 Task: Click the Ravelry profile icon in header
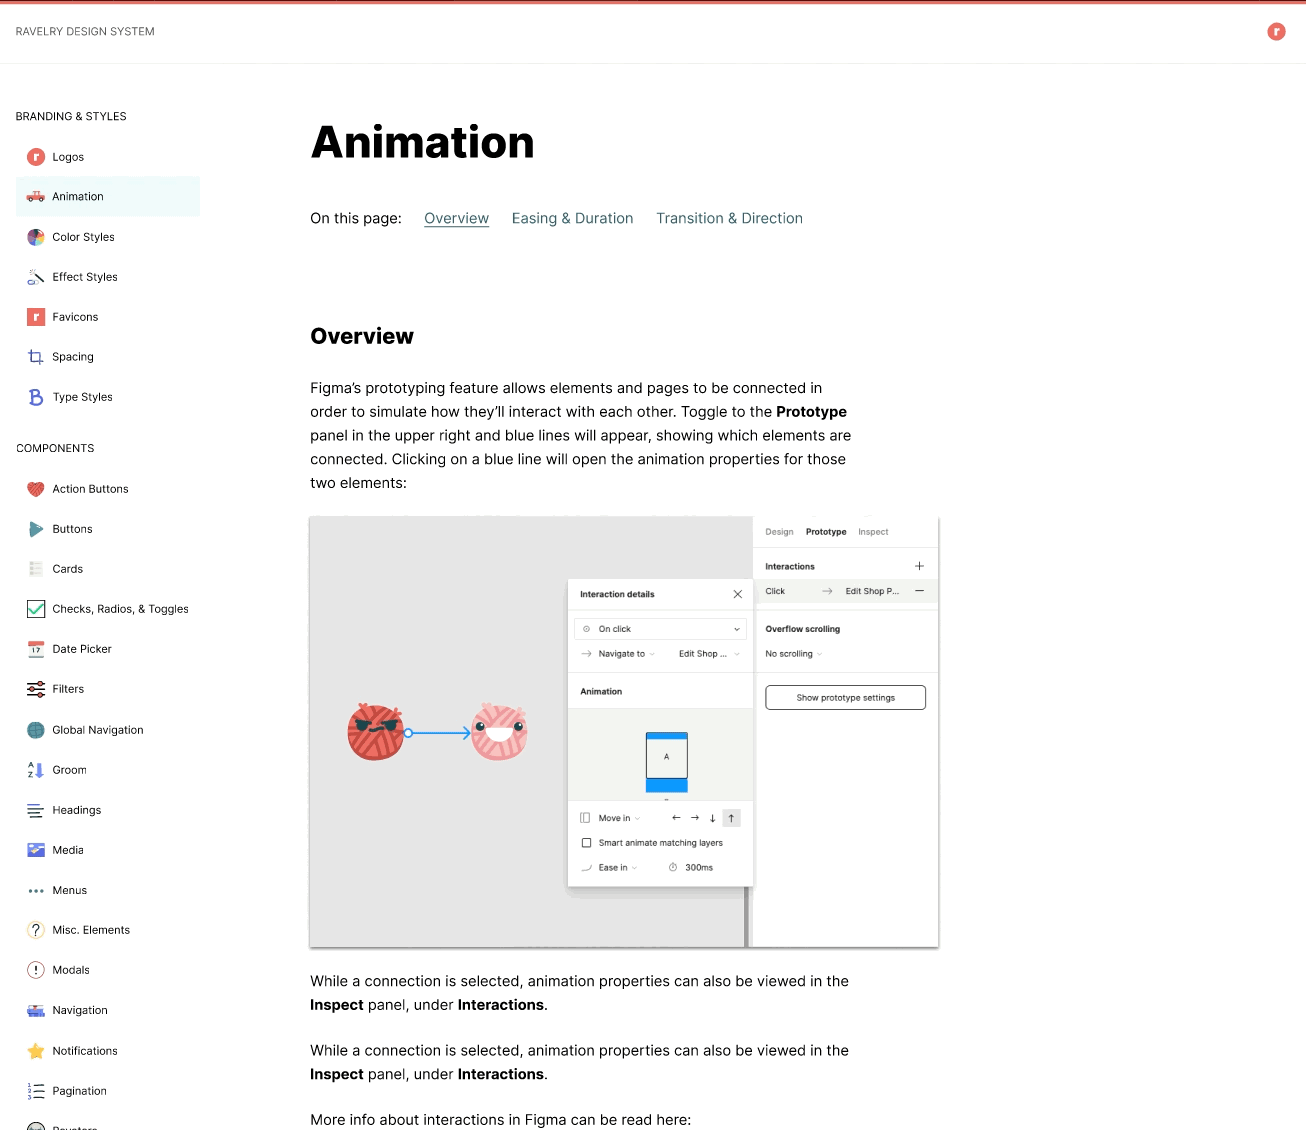click(x=1276, y=32)
